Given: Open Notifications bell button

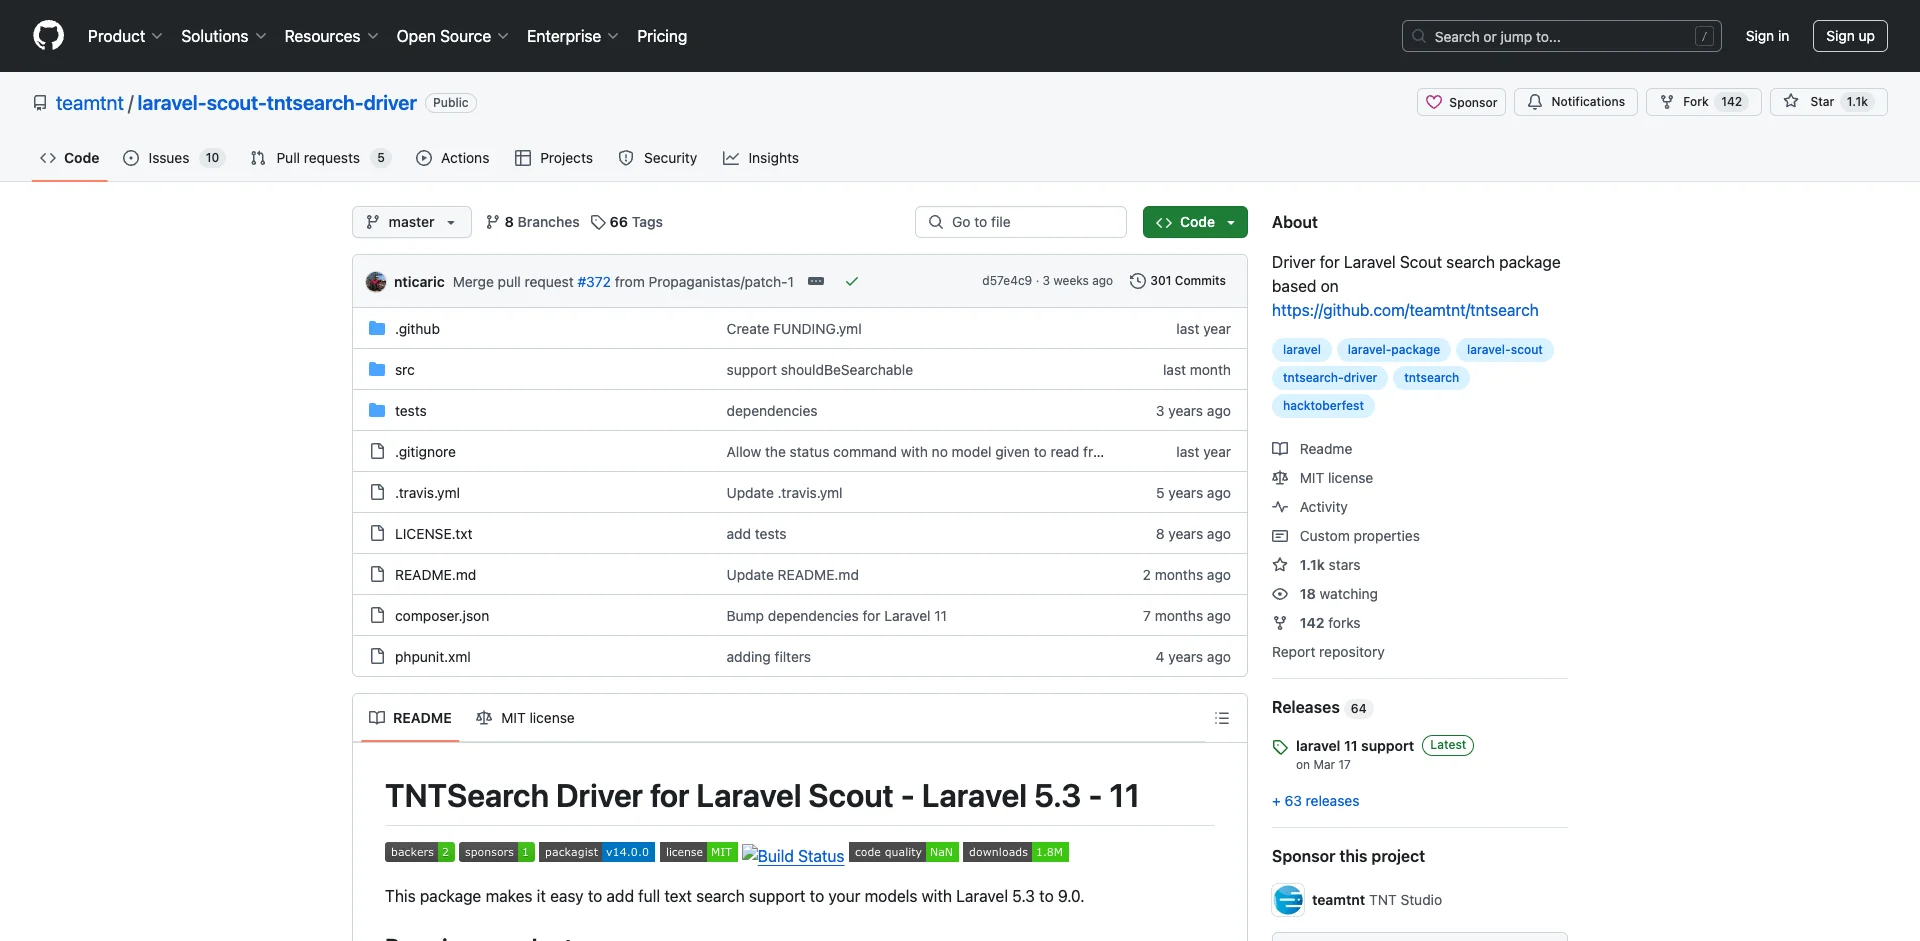Looking at the screenshot, I should coord(1576,102).
